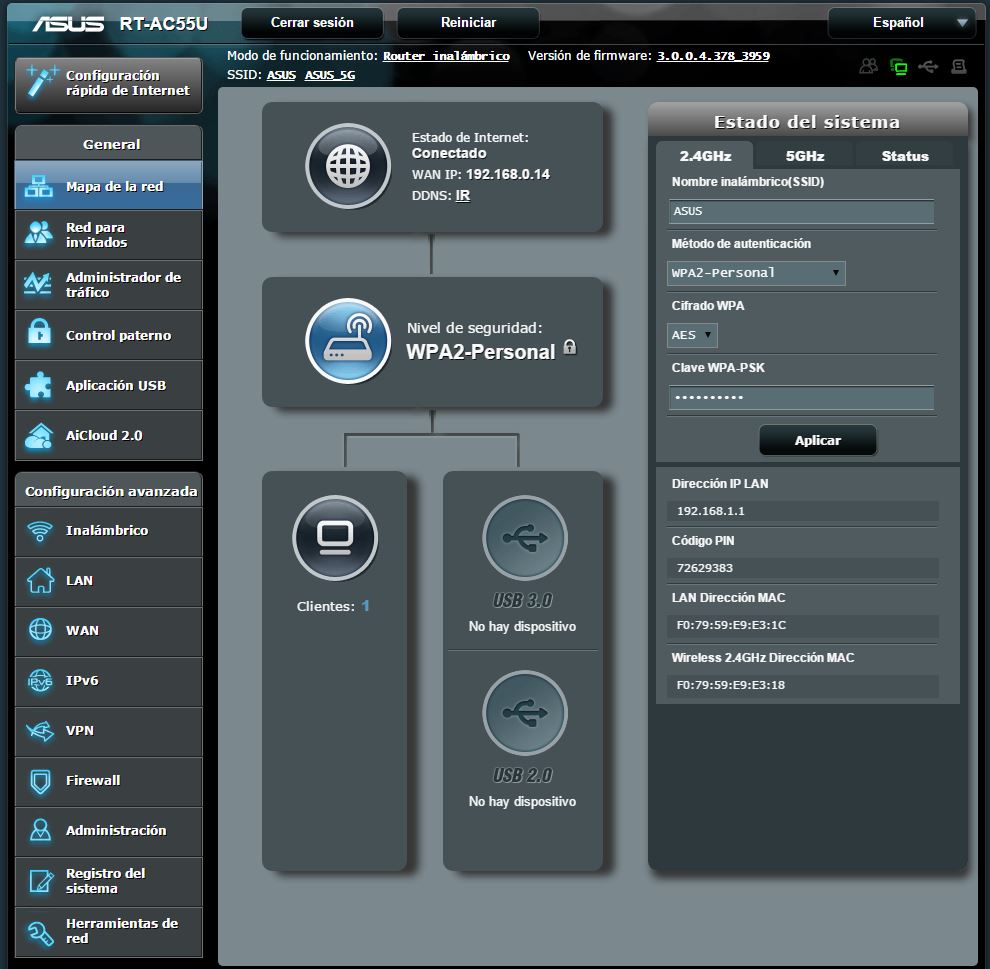The width and height of the screenshot is (990, 969).
Task: Open AiCloud 2.0 menu item
Action: 109,435
